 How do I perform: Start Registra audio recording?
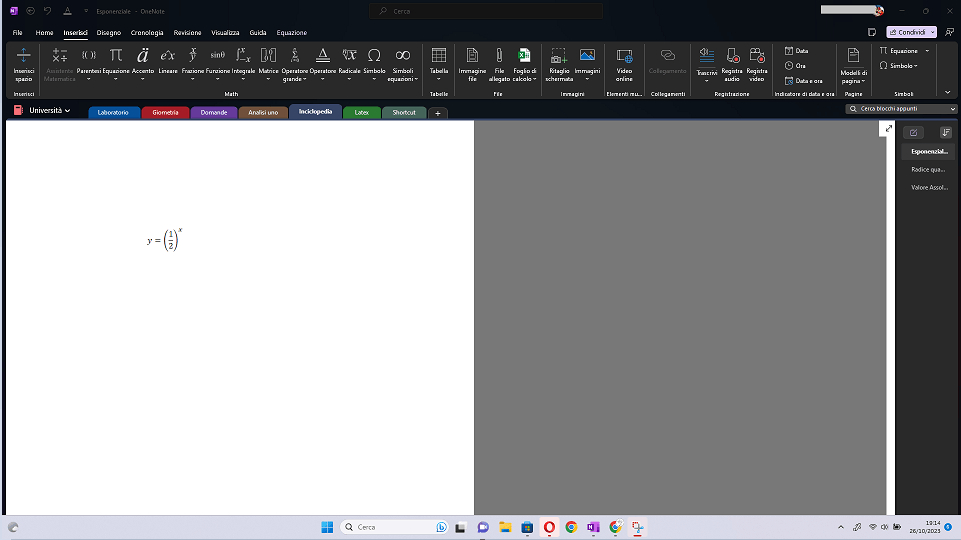pos(732,64)
